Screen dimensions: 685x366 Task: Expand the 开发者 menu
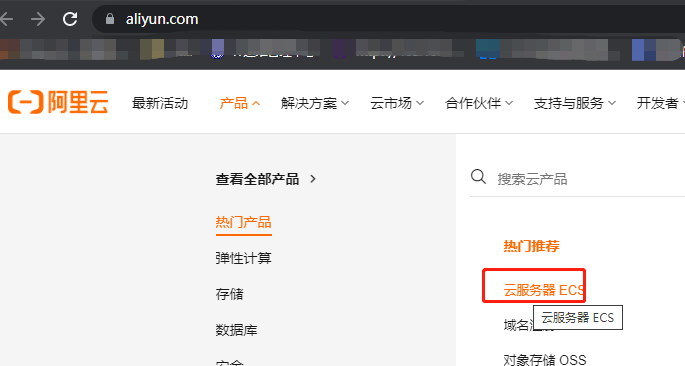pyautogui.click(x=661, y=103)
